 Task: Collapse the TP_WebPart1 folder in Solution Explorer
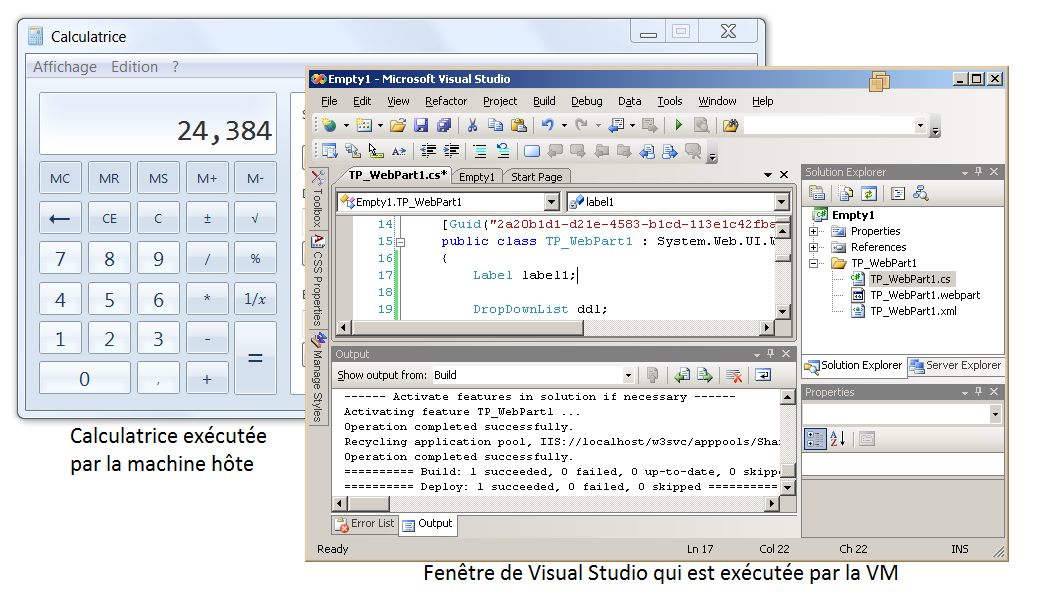coord(814,263)
